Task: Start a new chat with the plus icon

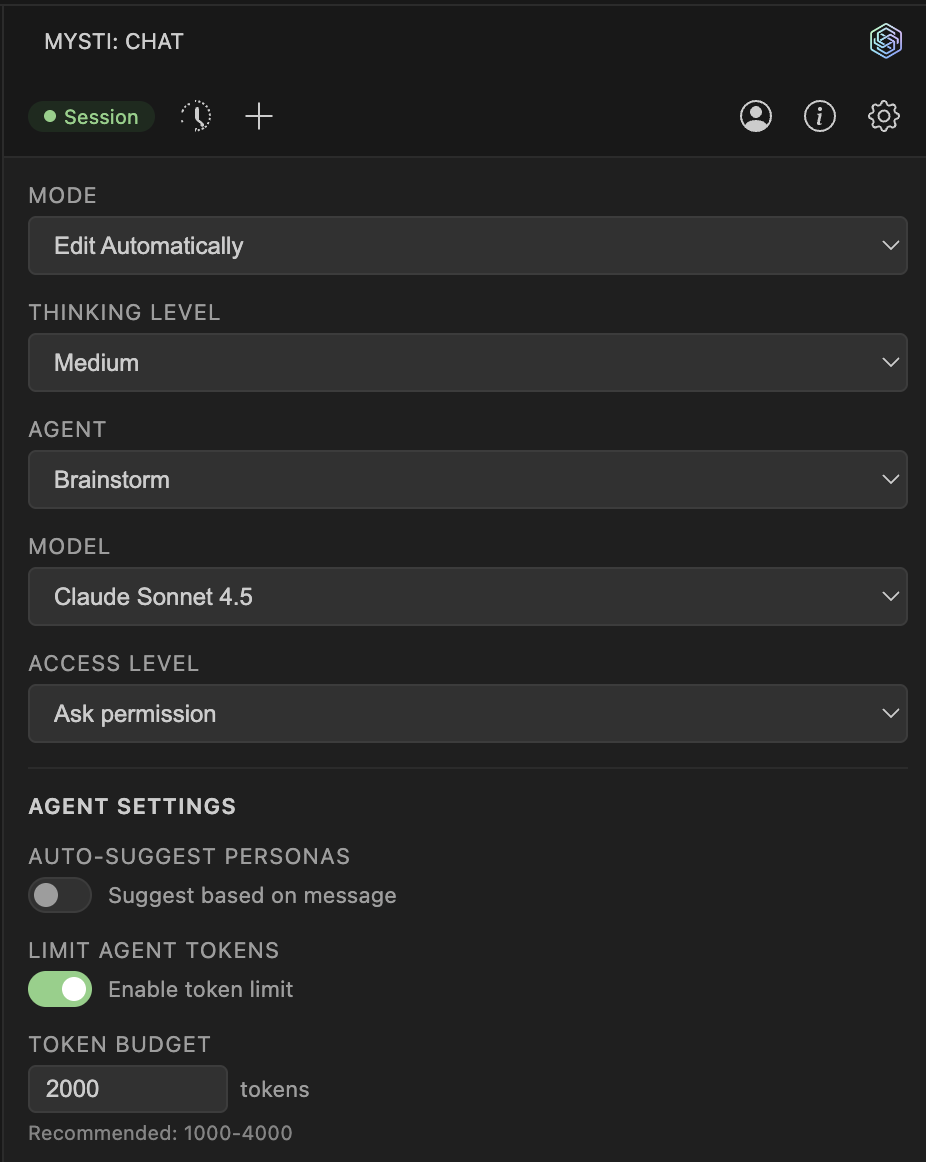Action: click(x=259, y=116)
